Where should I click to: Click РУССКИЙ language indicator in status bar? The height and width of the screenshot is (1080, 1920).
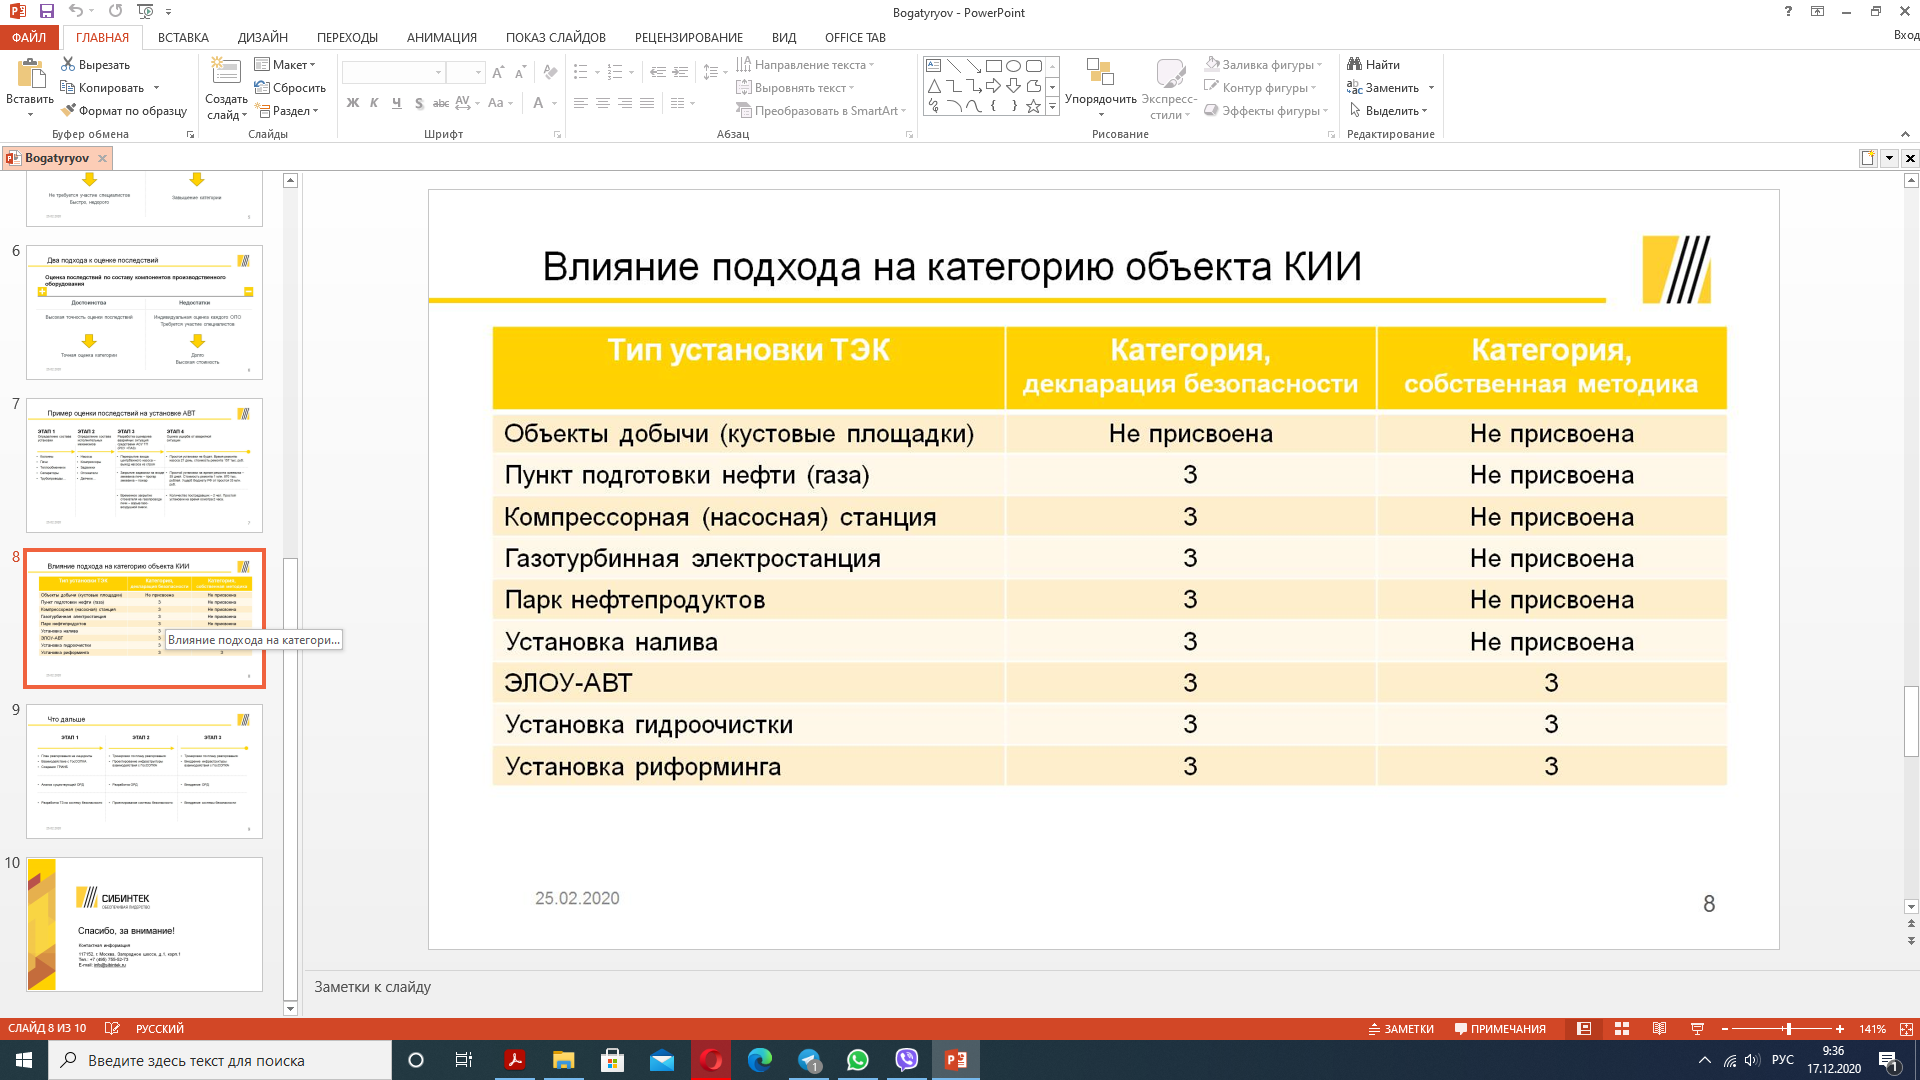160,1028
